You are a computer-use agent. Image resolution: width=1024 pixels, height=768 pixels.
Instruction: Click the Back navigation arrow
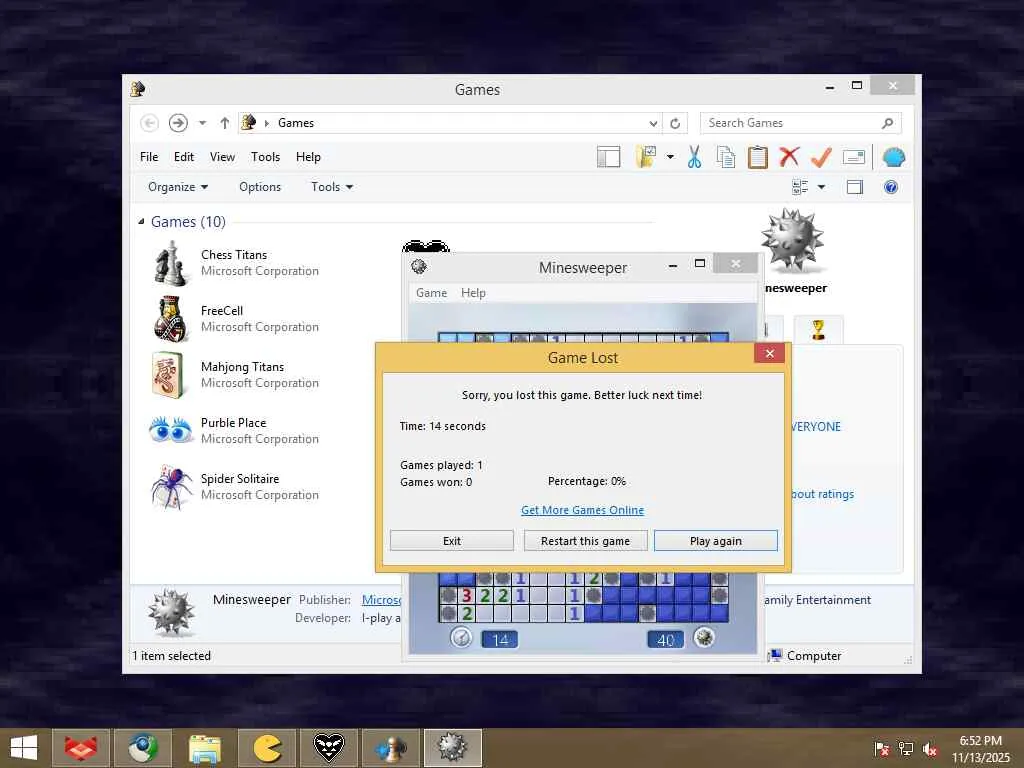click(150, 123)
